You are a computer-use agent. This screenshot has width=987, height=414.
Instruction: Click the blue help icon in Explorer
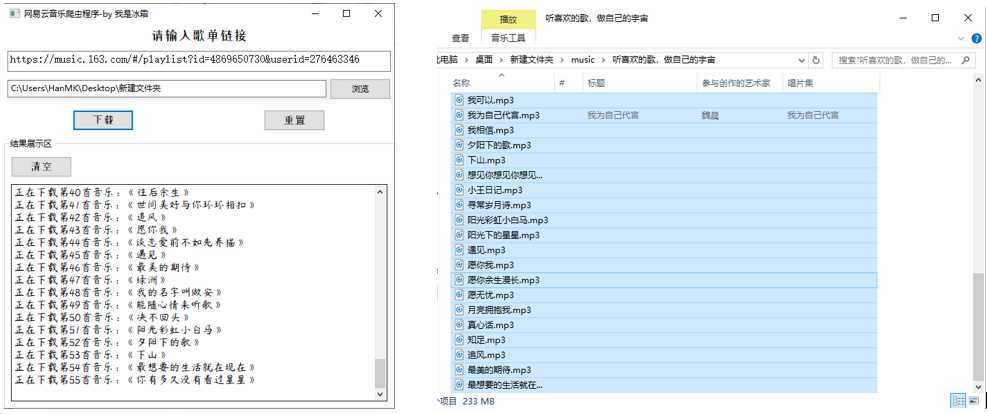[976, 38]
